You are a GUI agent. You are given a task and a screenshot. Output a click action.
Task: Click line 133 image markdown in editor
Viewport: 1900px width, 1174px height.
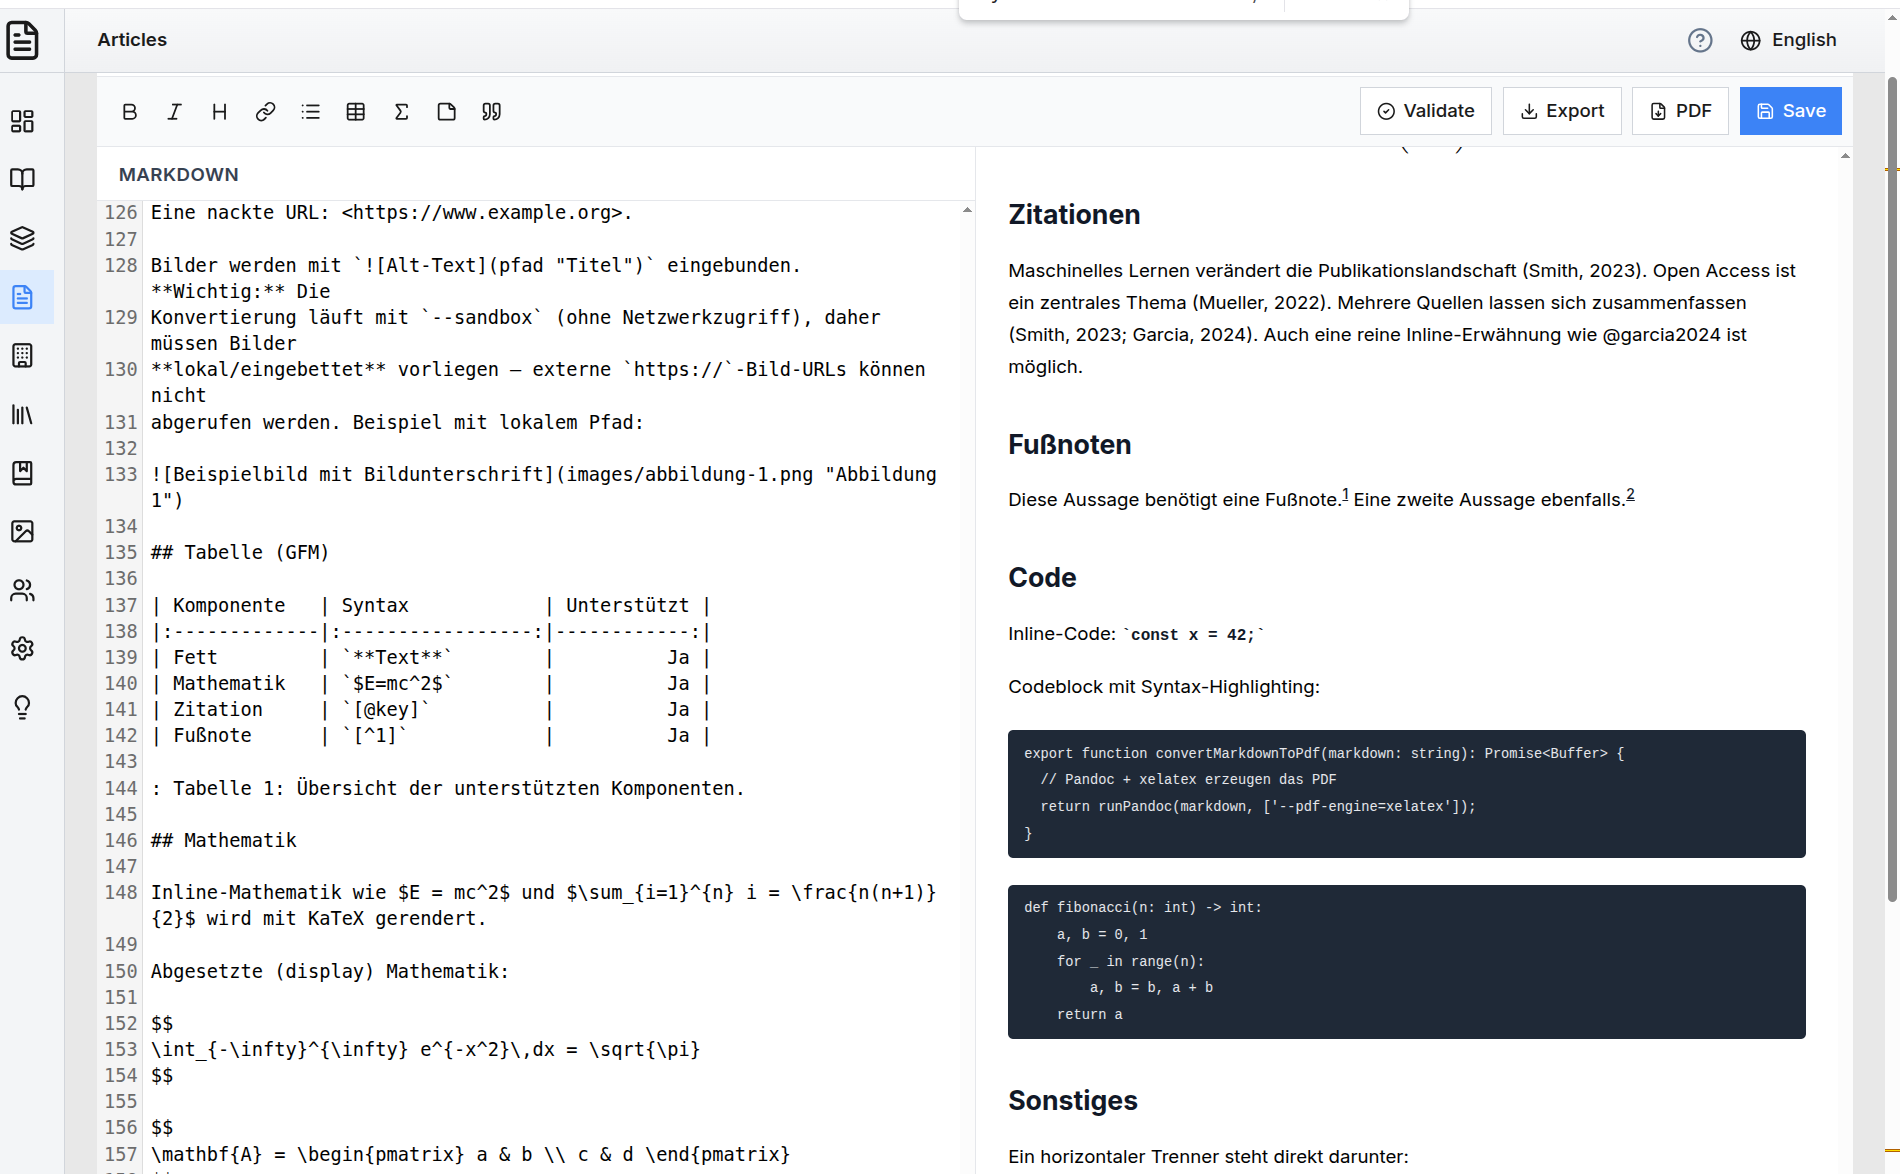[544, 487]
